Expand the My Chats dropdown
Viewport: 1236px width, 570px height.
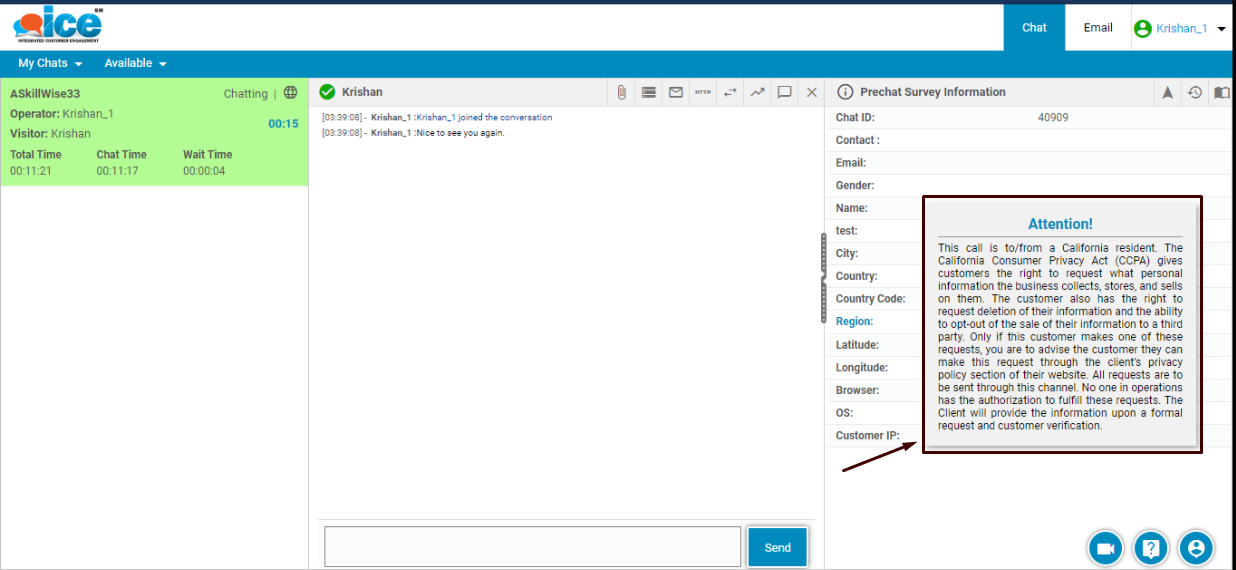[x=50, y=63]
